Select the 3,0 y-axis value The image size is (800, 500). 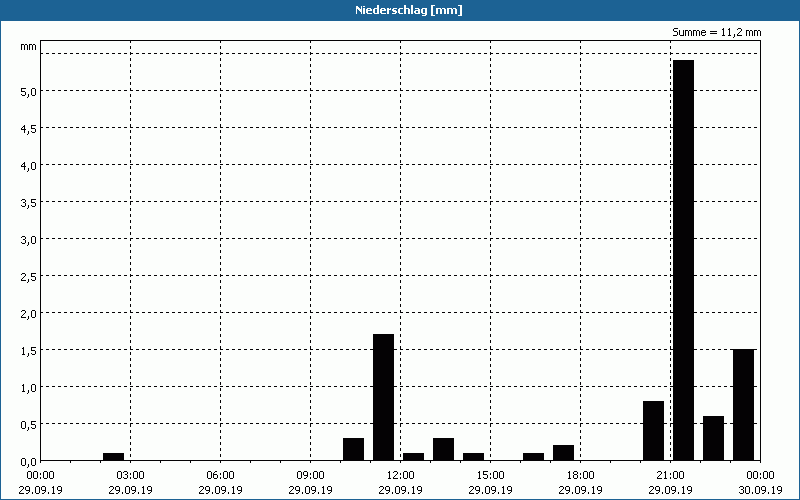[28, 240]
